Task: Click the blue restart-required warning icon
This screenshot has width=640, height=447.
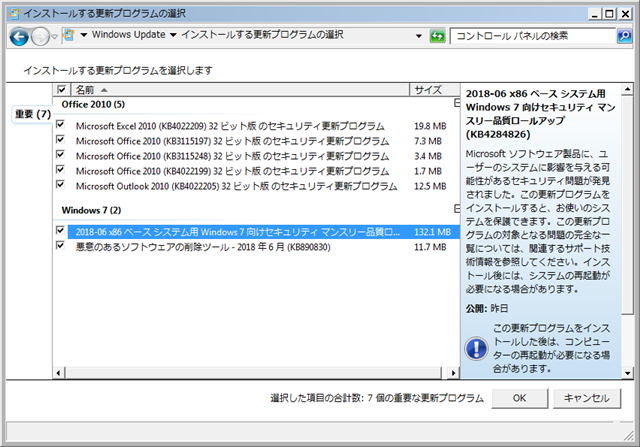Action: pyautogui.click(x=476, y=348)
